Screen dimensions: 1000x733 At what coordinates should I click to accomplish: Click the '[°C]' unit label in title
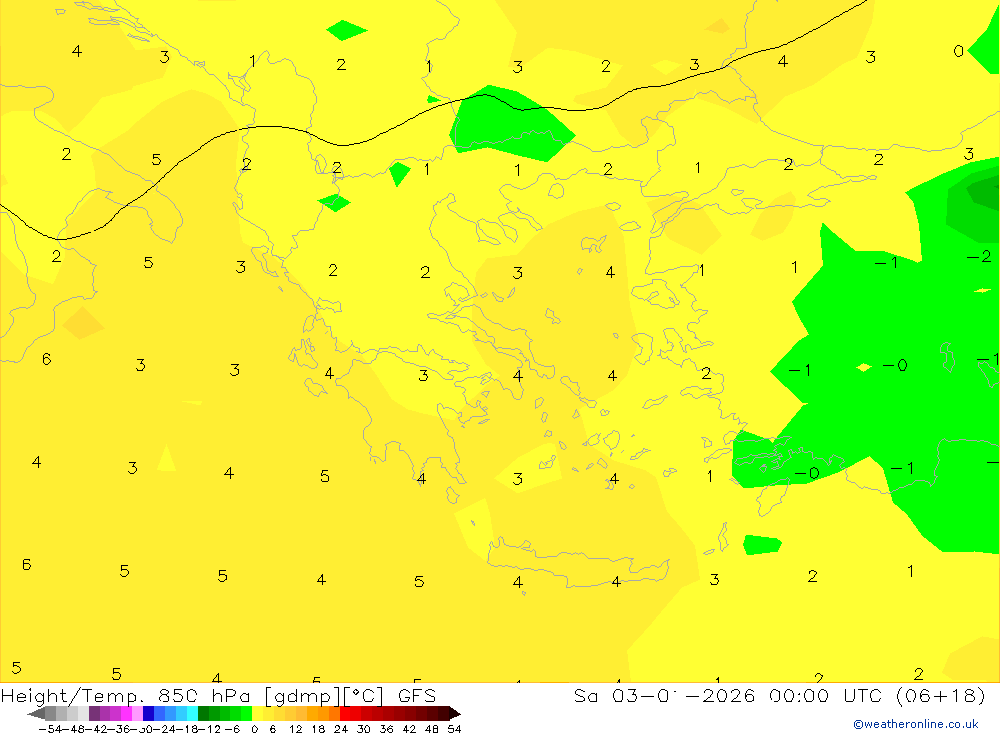365,696
